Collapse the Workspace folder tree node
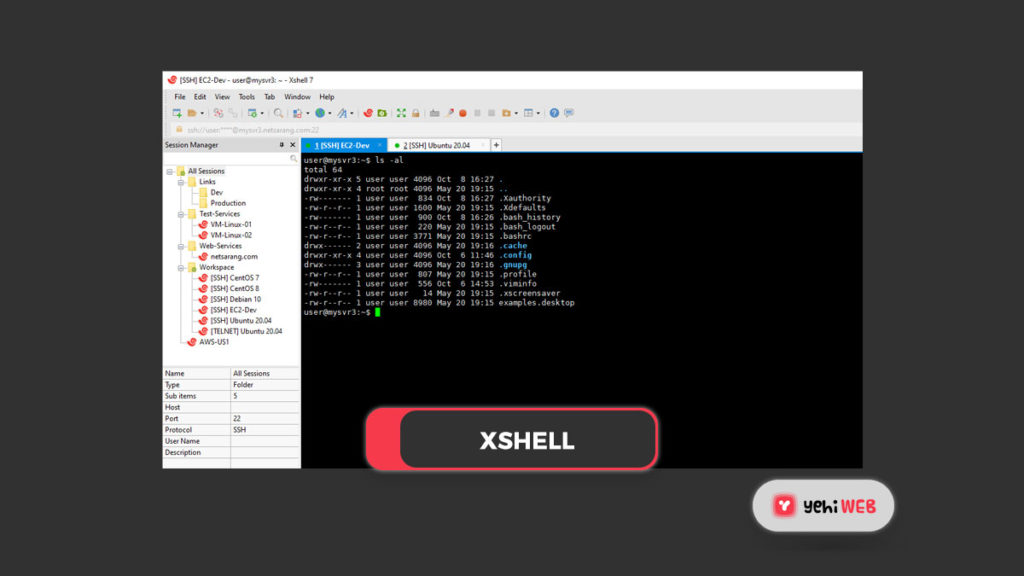Screen dimensions: 1024x576 pos(181,267)
